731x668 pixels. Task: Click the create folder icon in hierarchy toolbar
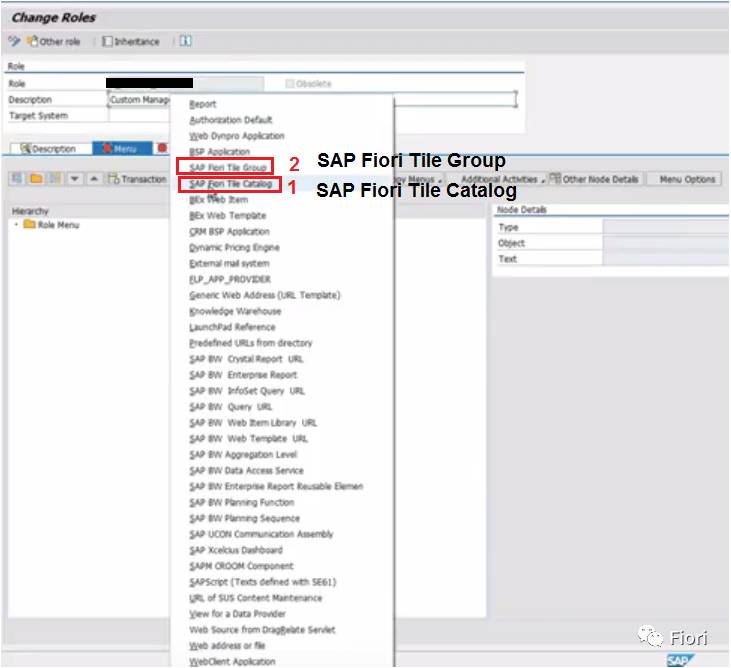pyautogui.click(x=36, y=179)
